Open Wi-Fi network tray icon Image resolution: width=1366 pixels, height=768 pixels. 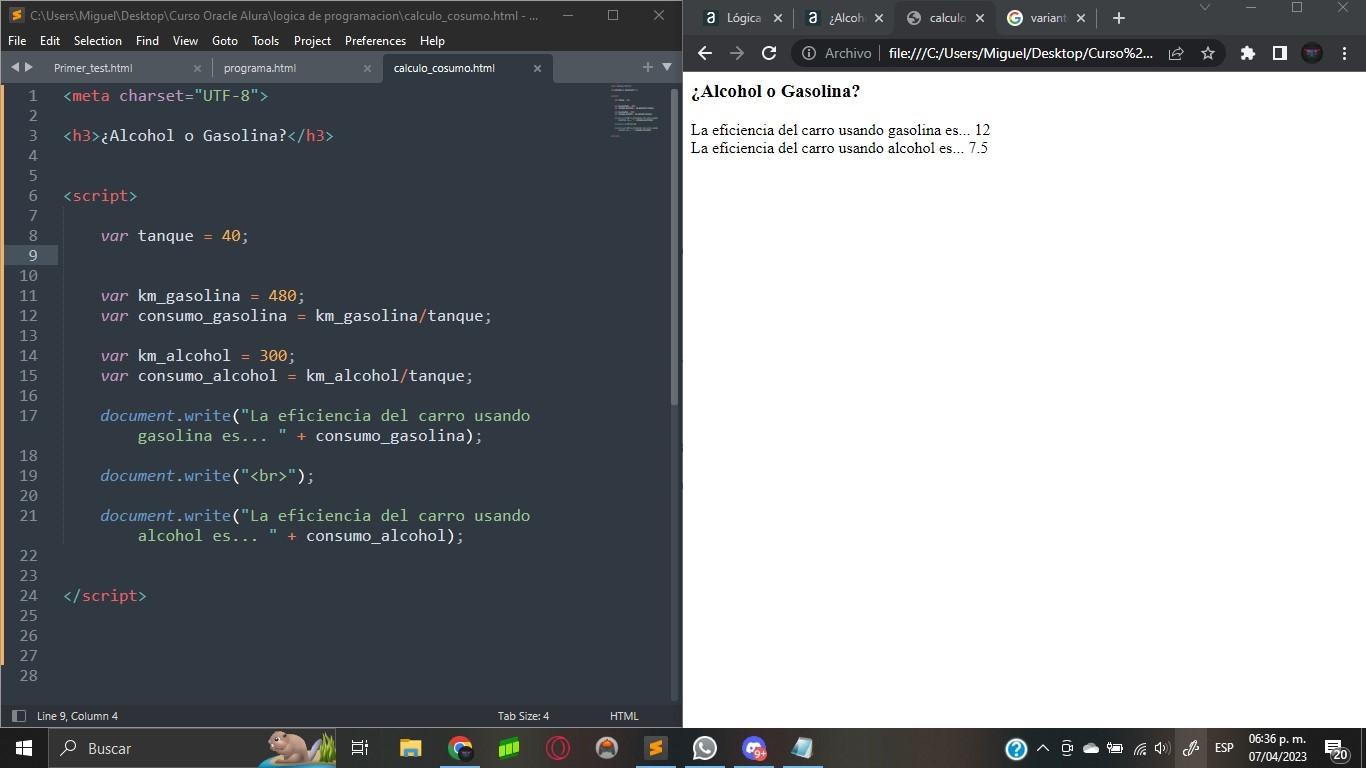click(1139, 748)
